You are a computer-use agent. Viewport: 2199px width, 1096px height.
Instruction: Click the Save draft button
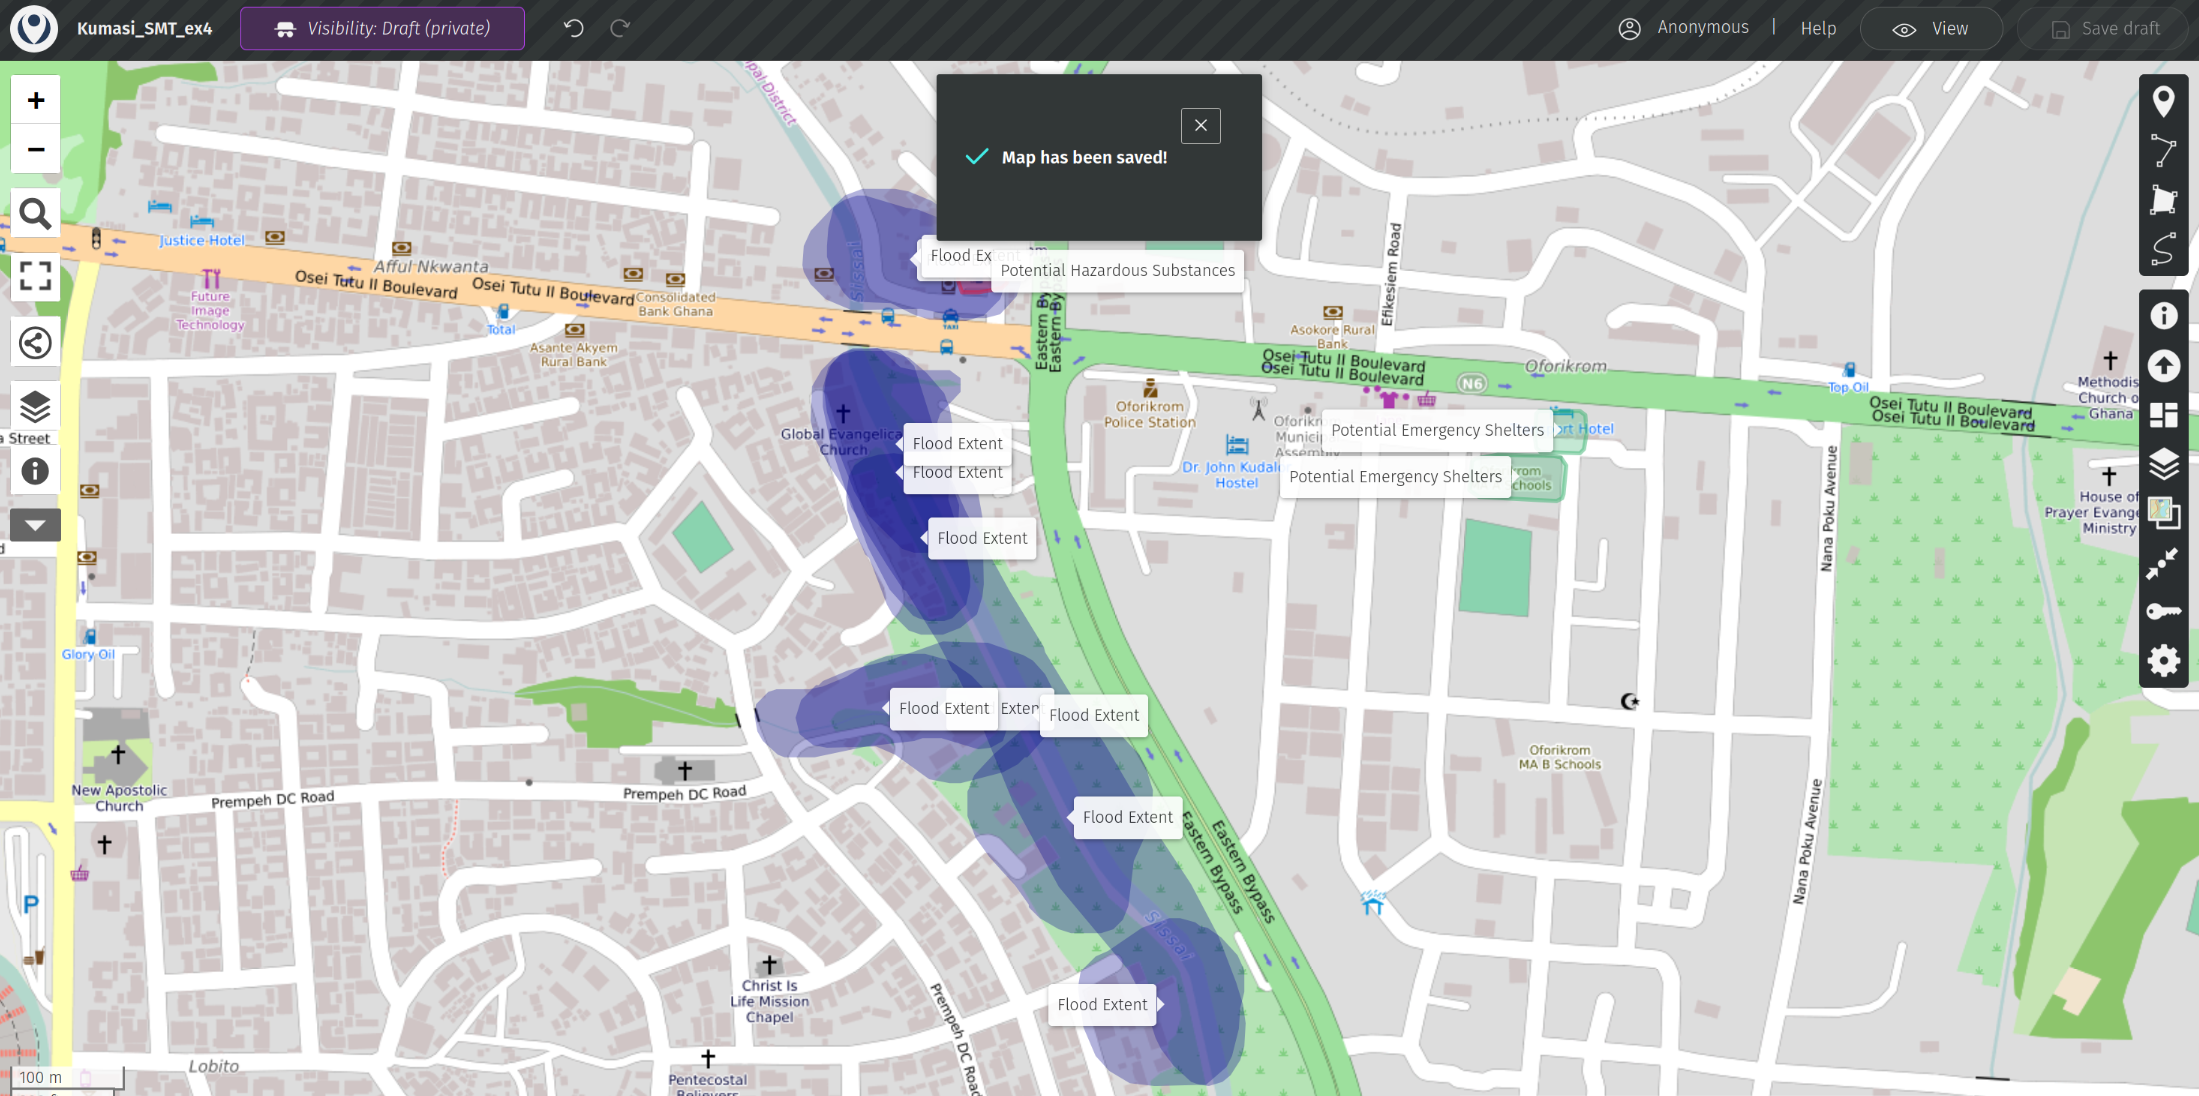coord(2105,29)
